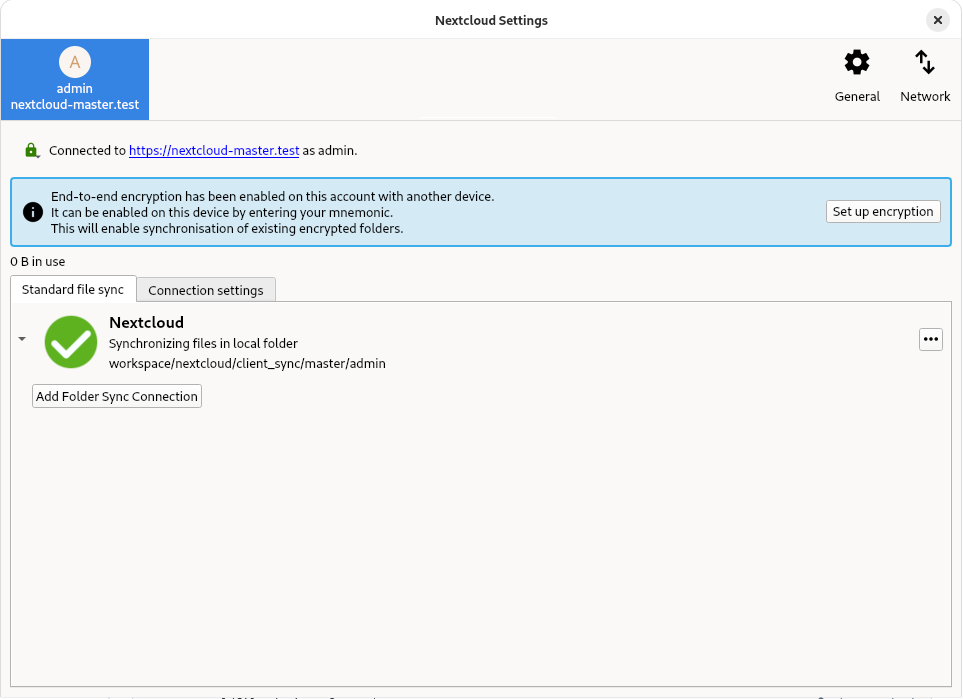Click the local folder path text

[247, 363]
